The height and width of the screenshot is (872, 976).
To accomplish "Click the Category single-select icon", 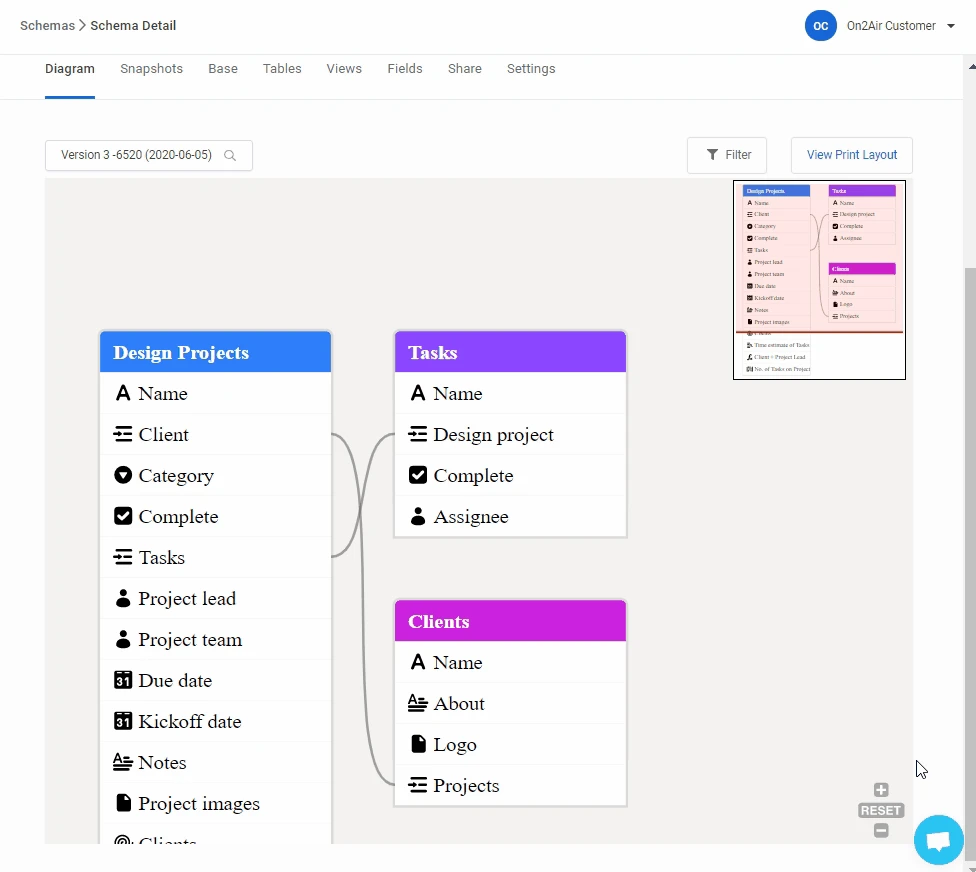I will (x=123, y=476).
